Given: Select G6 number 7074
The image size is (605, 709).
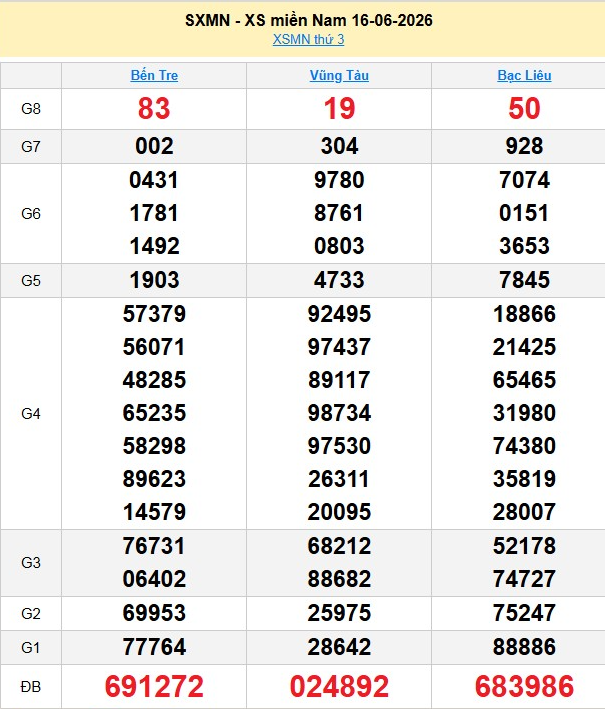Looking at the screenshot, I should pos(525,180).
